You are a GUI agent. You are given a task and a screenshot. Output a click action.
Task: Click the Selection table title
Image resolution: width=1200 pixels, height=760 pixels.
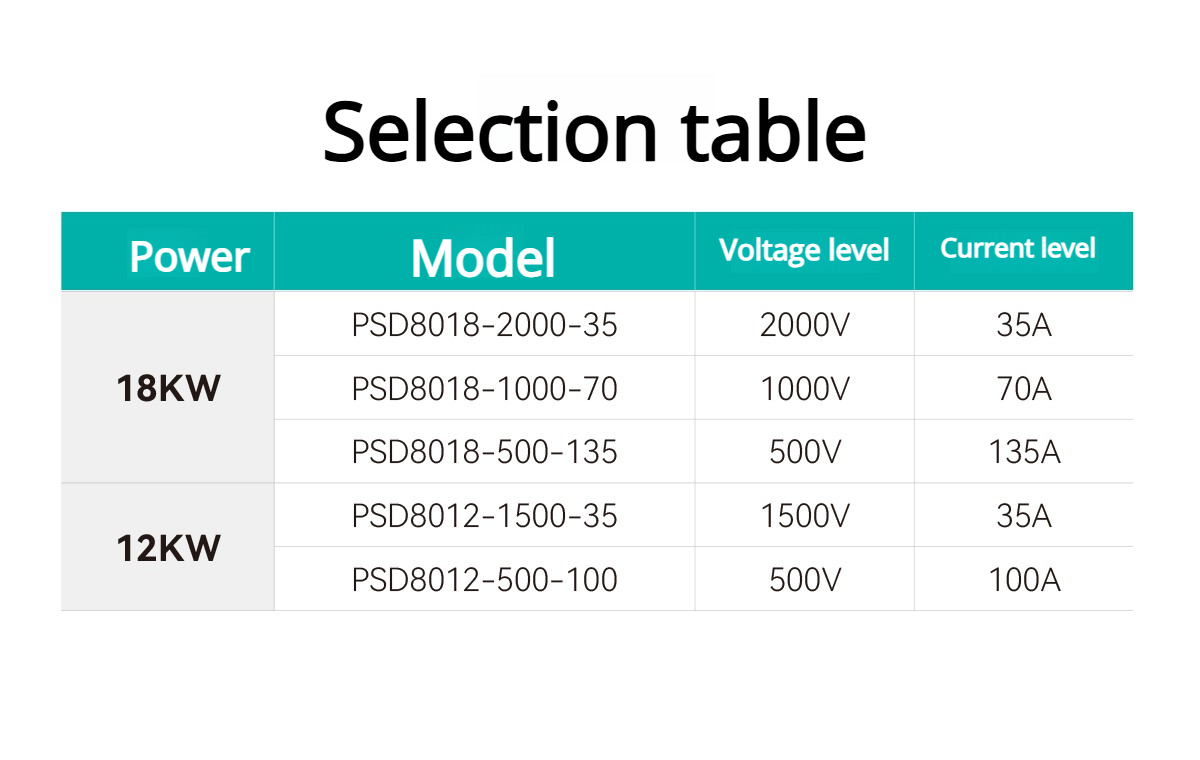[x=594, y=131]
